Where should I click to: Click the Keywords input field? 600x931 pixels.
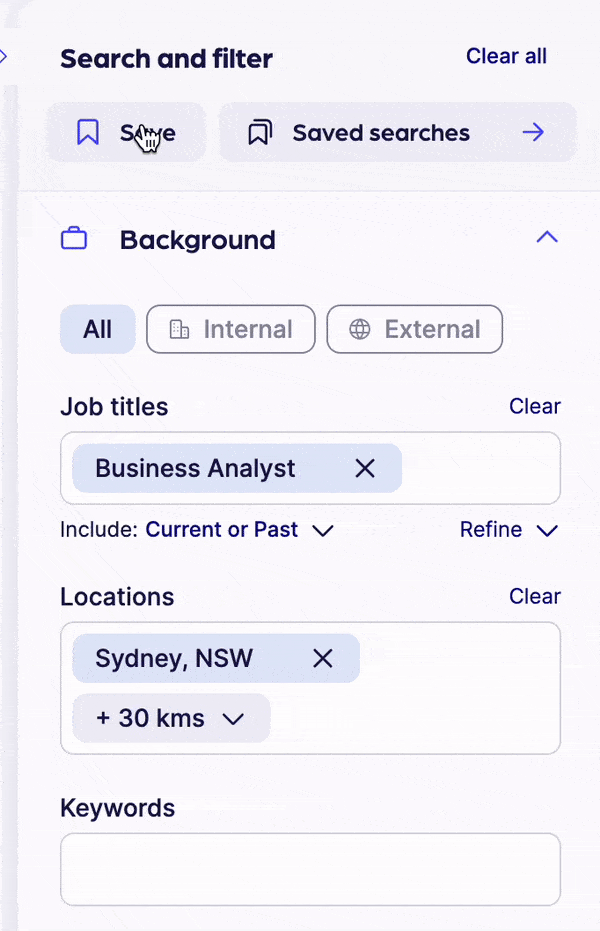(310, 869)
